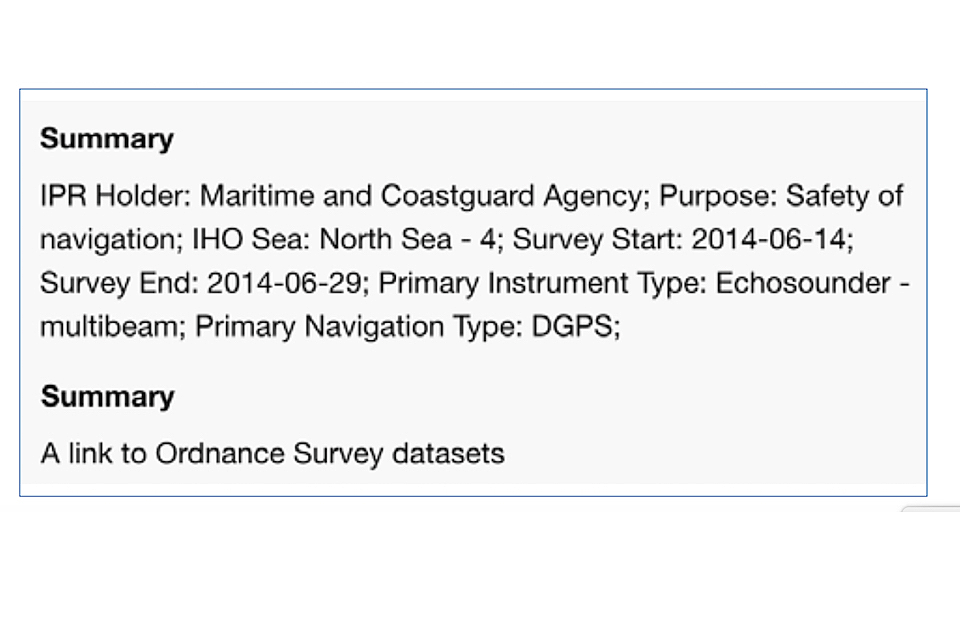Click the word "multibeam;"

113,327
